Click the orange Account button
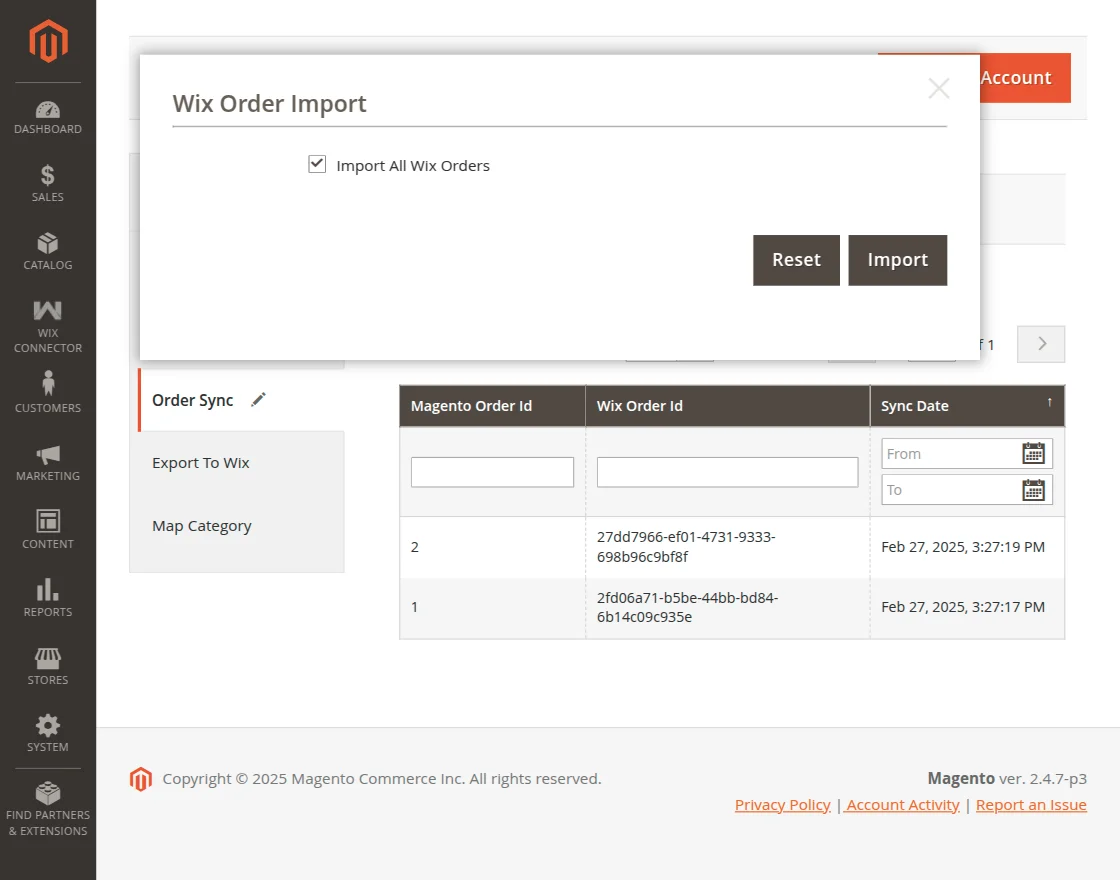Viewport: 1120px width, 880px height. 1025,78
